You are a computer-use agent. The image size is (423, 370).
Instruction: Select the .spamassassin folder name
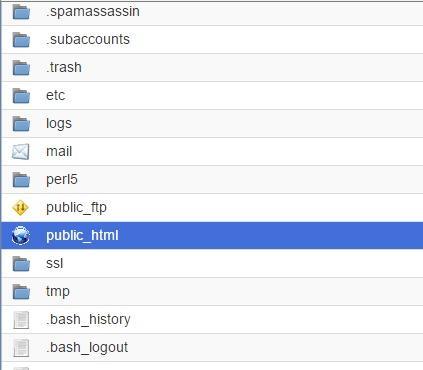click(x=93, y=12)
